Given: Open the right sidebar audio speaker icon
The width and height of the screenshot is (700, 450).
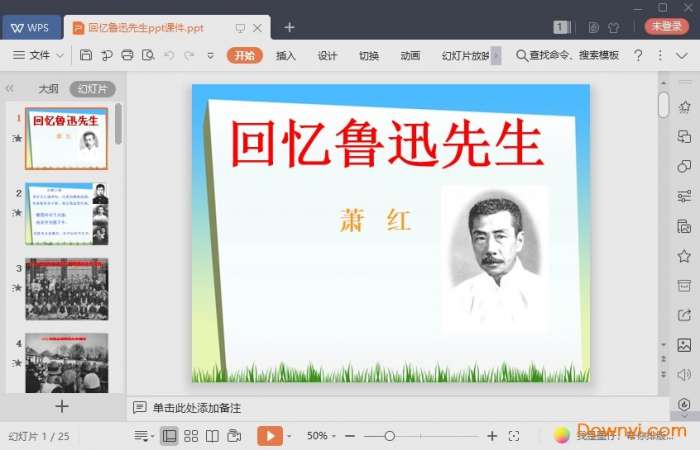Looking at the screenshot, I should [x=684, y=375].
